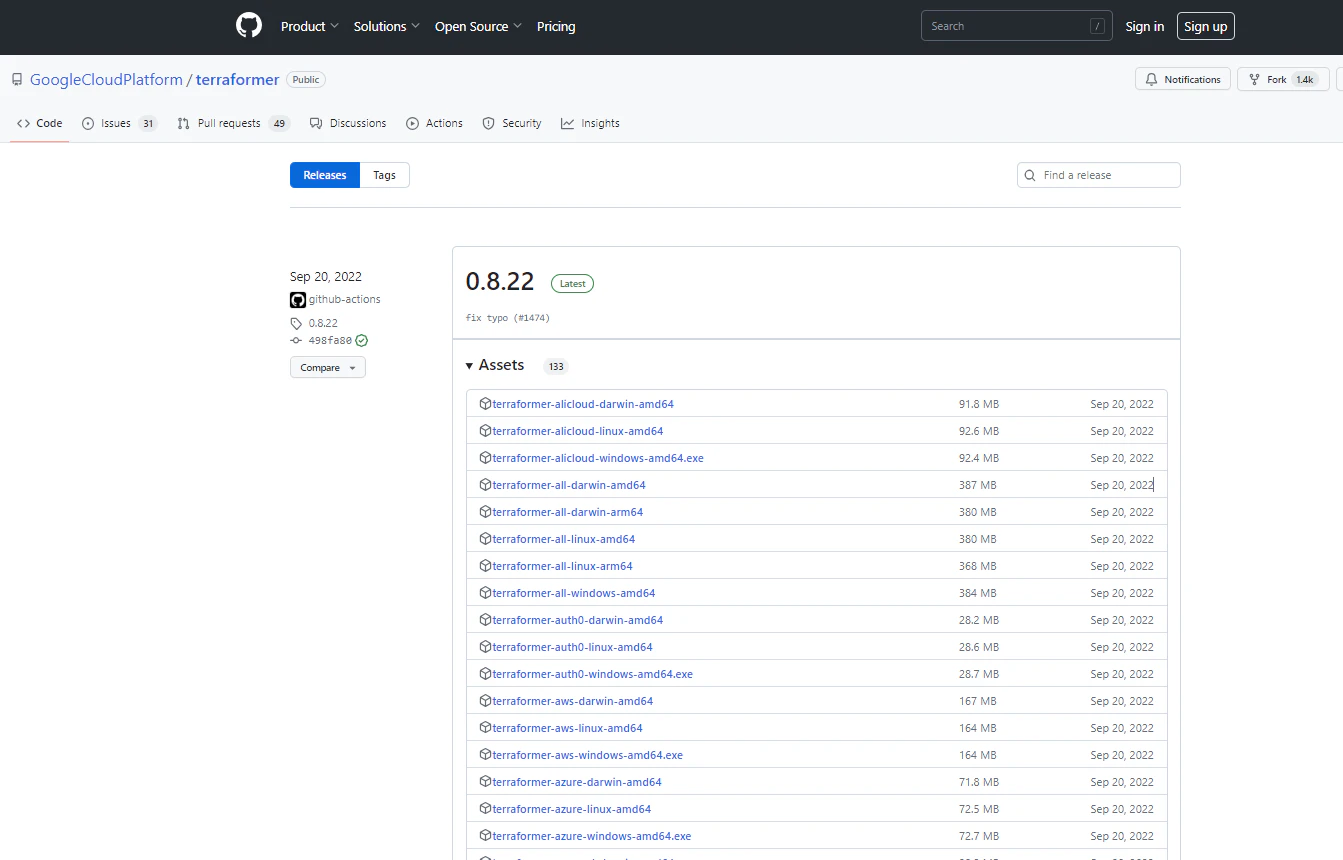
Task: Click the Public visibility badge
Action: point(306,80)
